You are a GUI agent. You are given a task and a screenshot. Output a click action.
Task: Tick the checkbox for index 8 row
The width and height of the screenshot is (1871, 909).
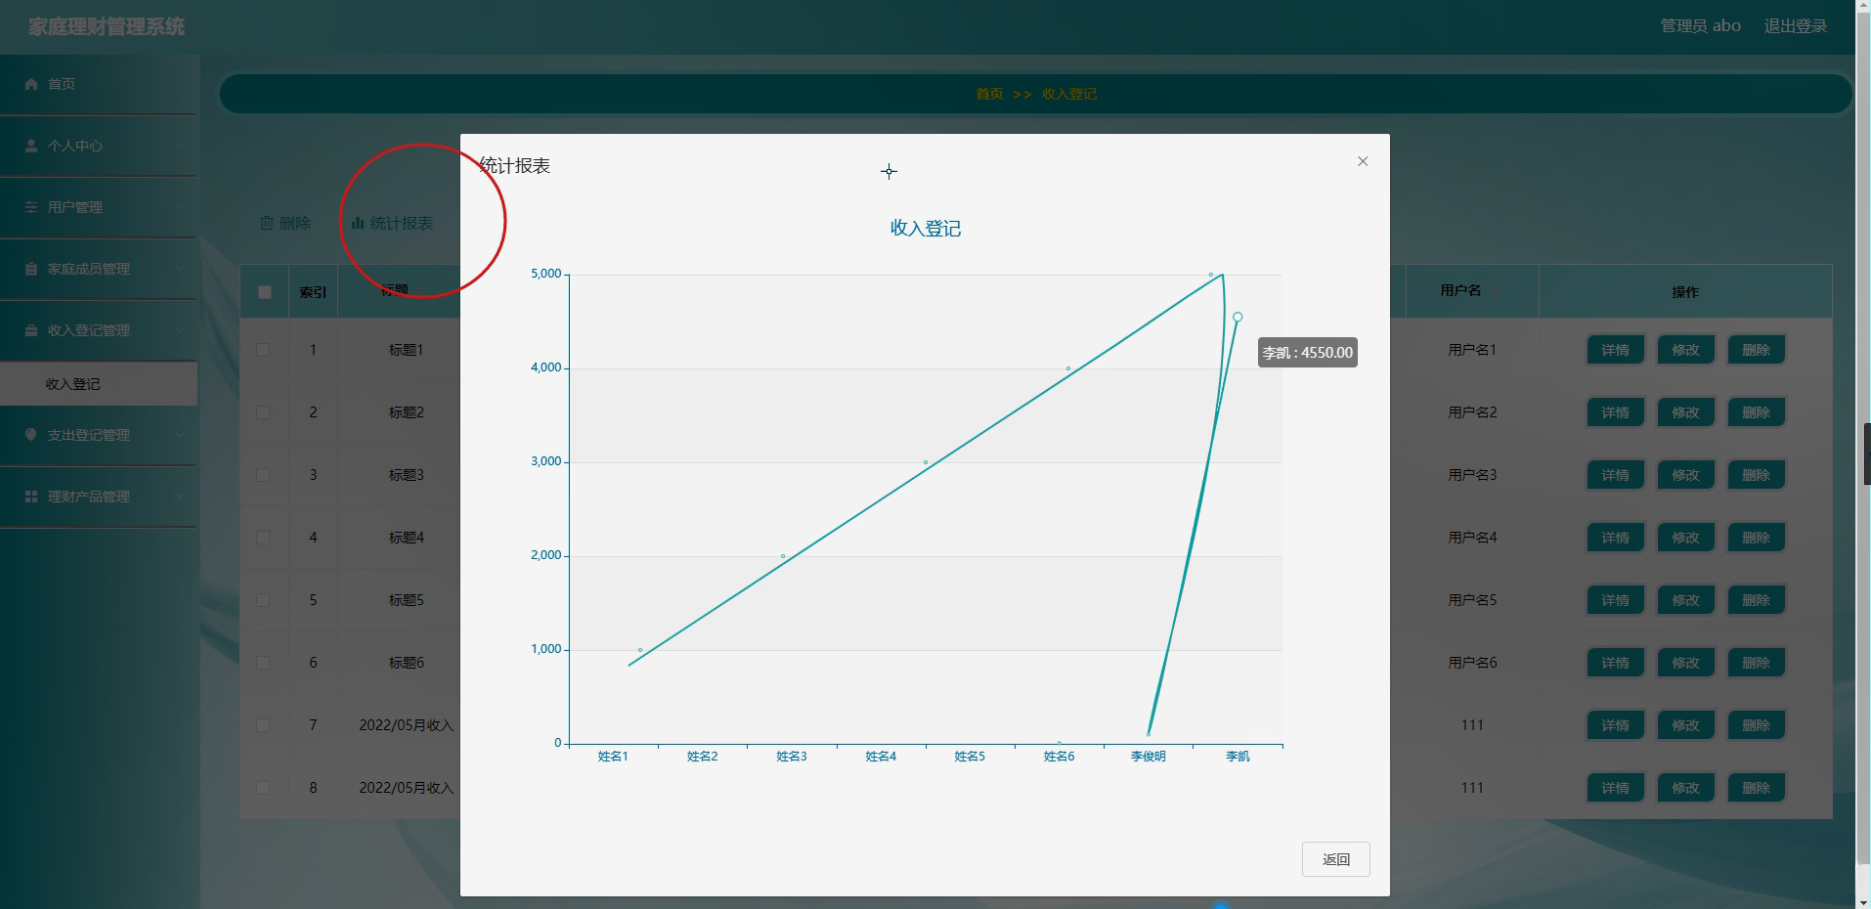(263, 788)
